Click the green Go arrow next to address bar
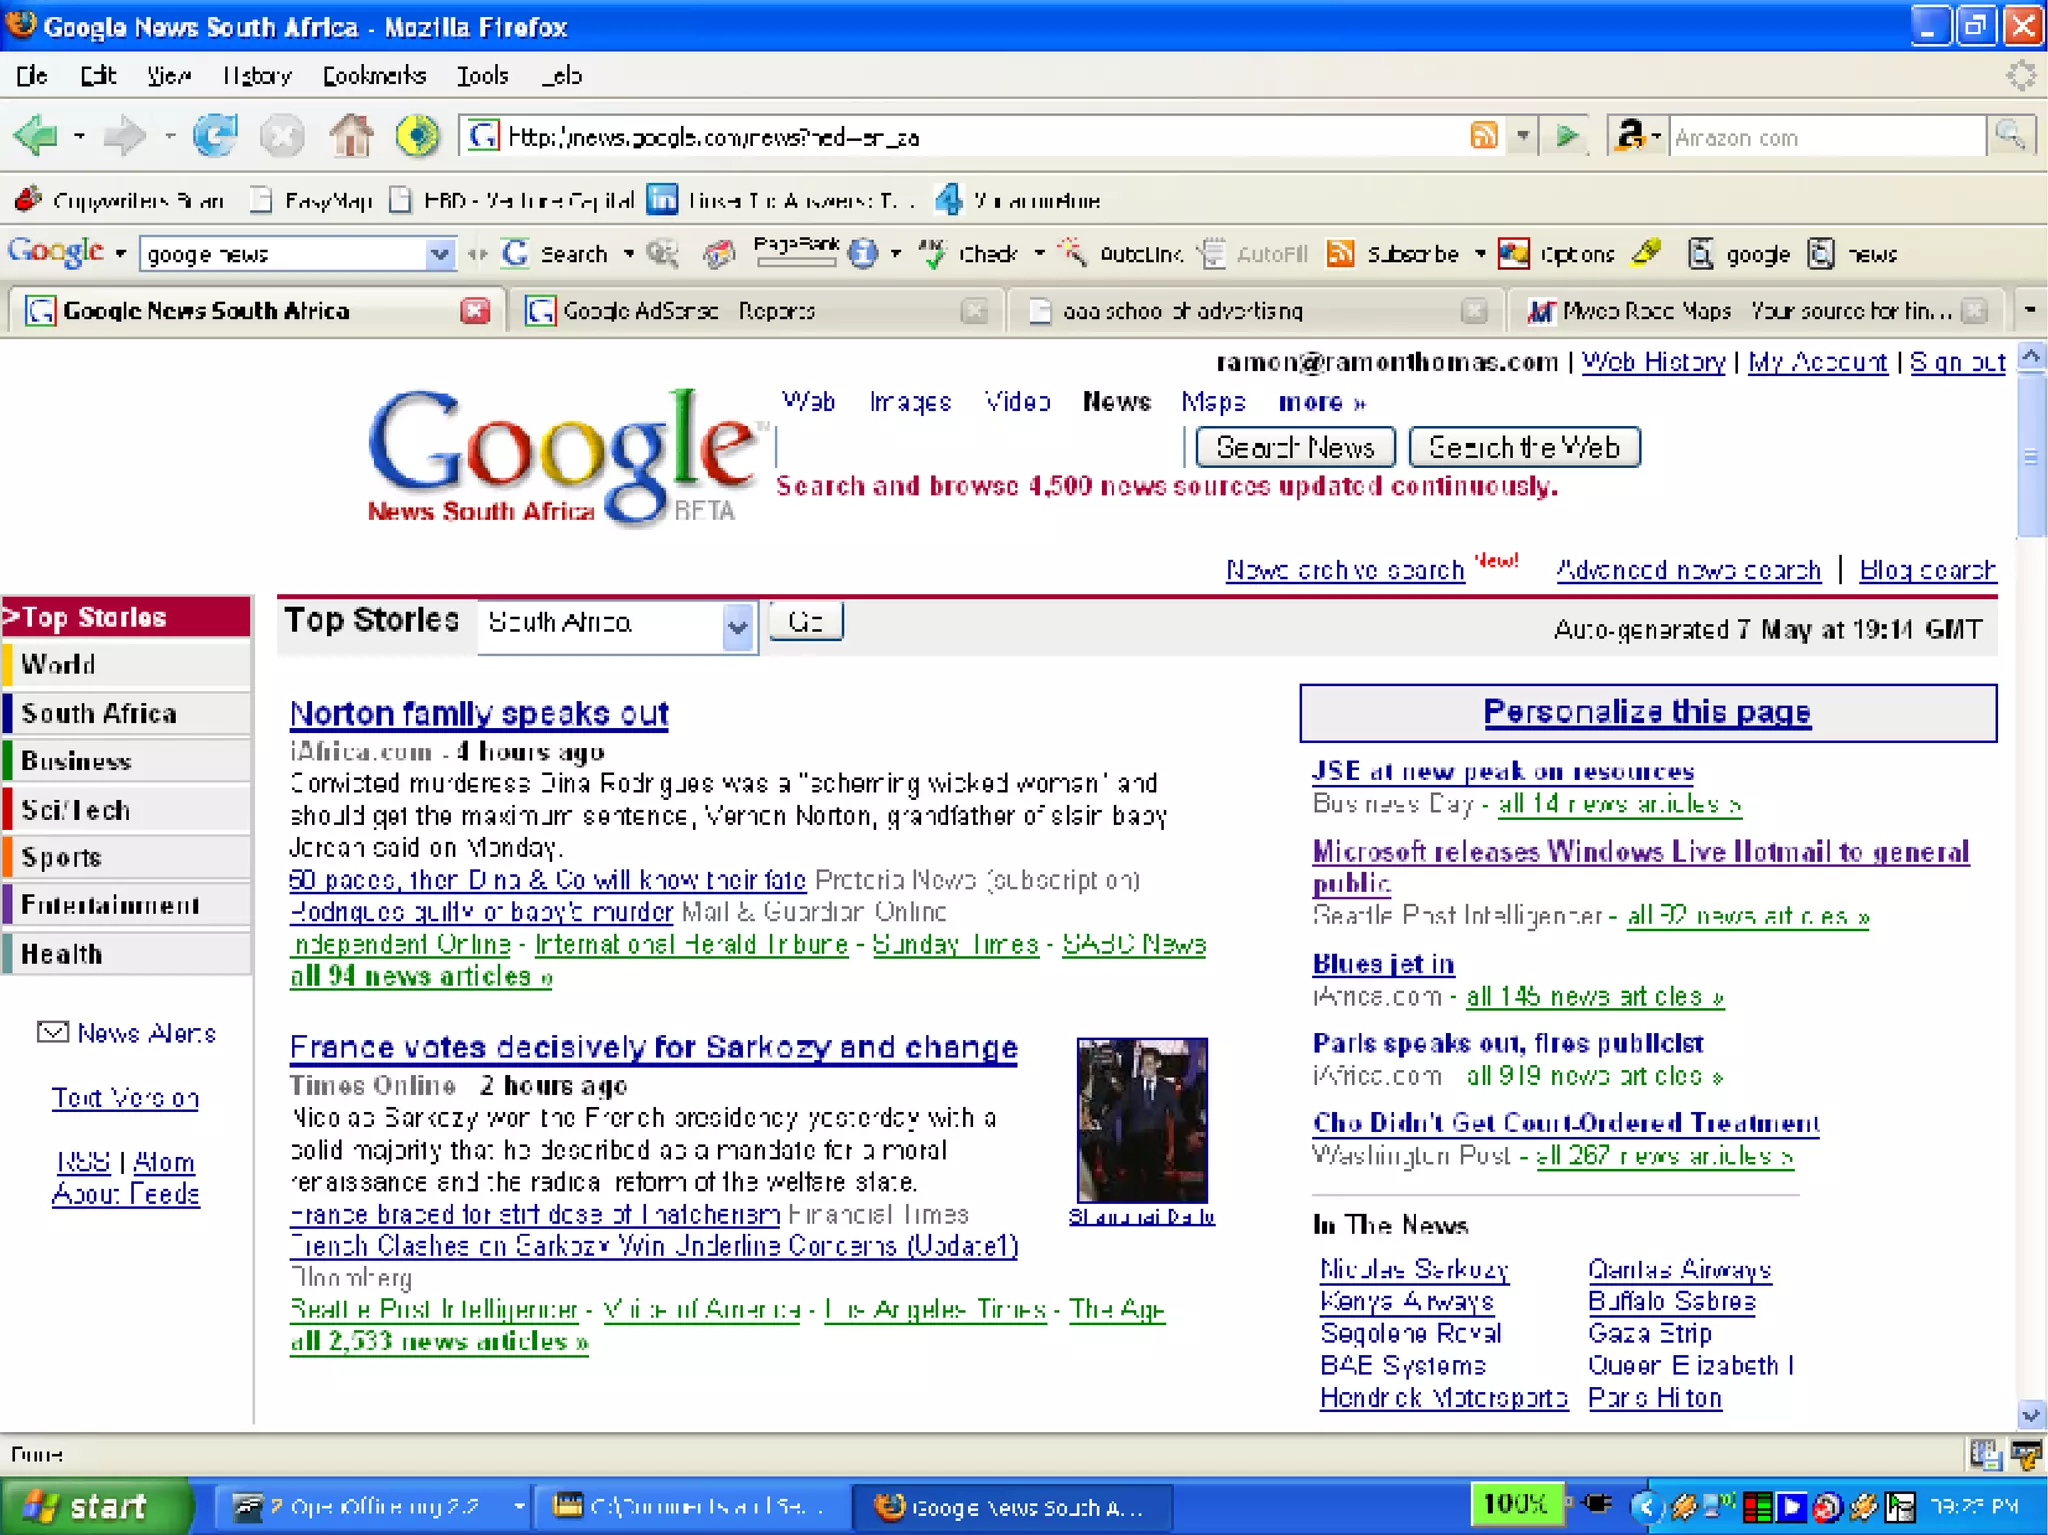2048x1535 pixels. pos(1567,135)
